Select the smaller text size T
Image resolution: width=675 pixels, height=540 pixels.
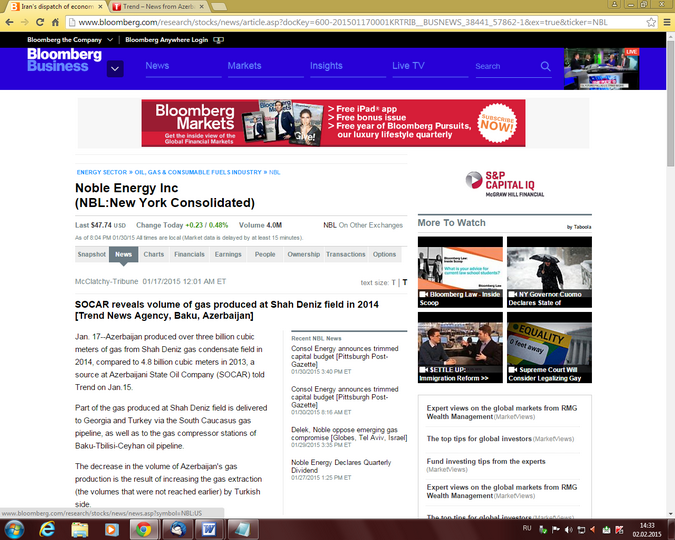click(x=393, y=283)
